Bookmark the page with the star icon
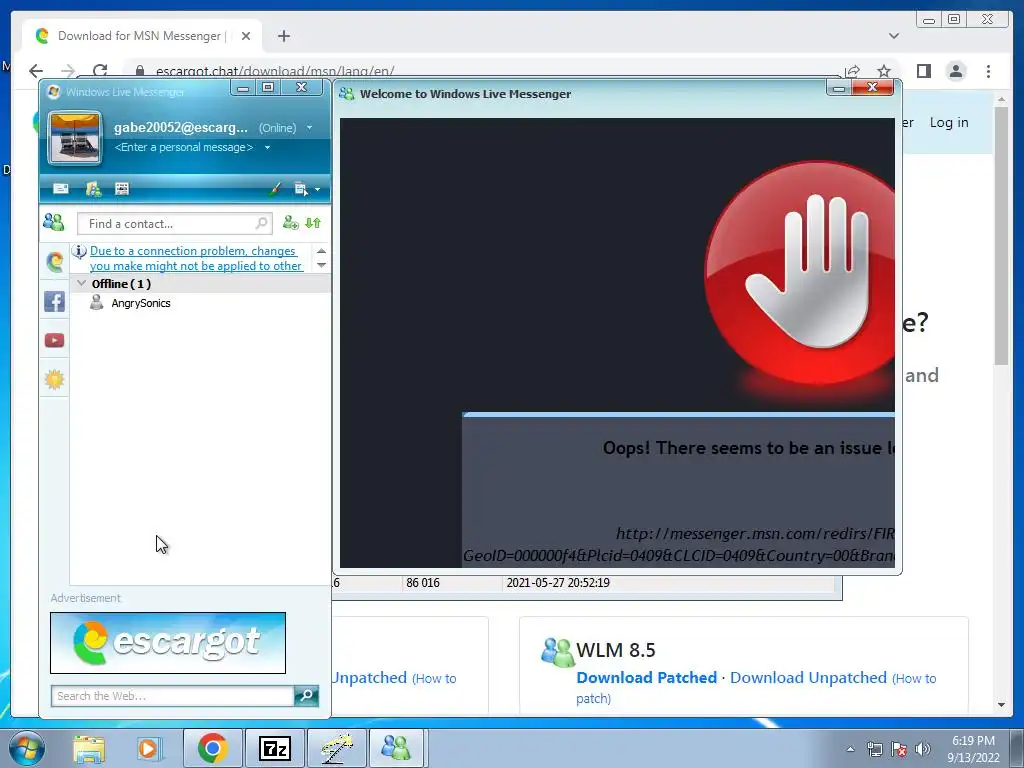1024x768 pixels. point(884,71)
